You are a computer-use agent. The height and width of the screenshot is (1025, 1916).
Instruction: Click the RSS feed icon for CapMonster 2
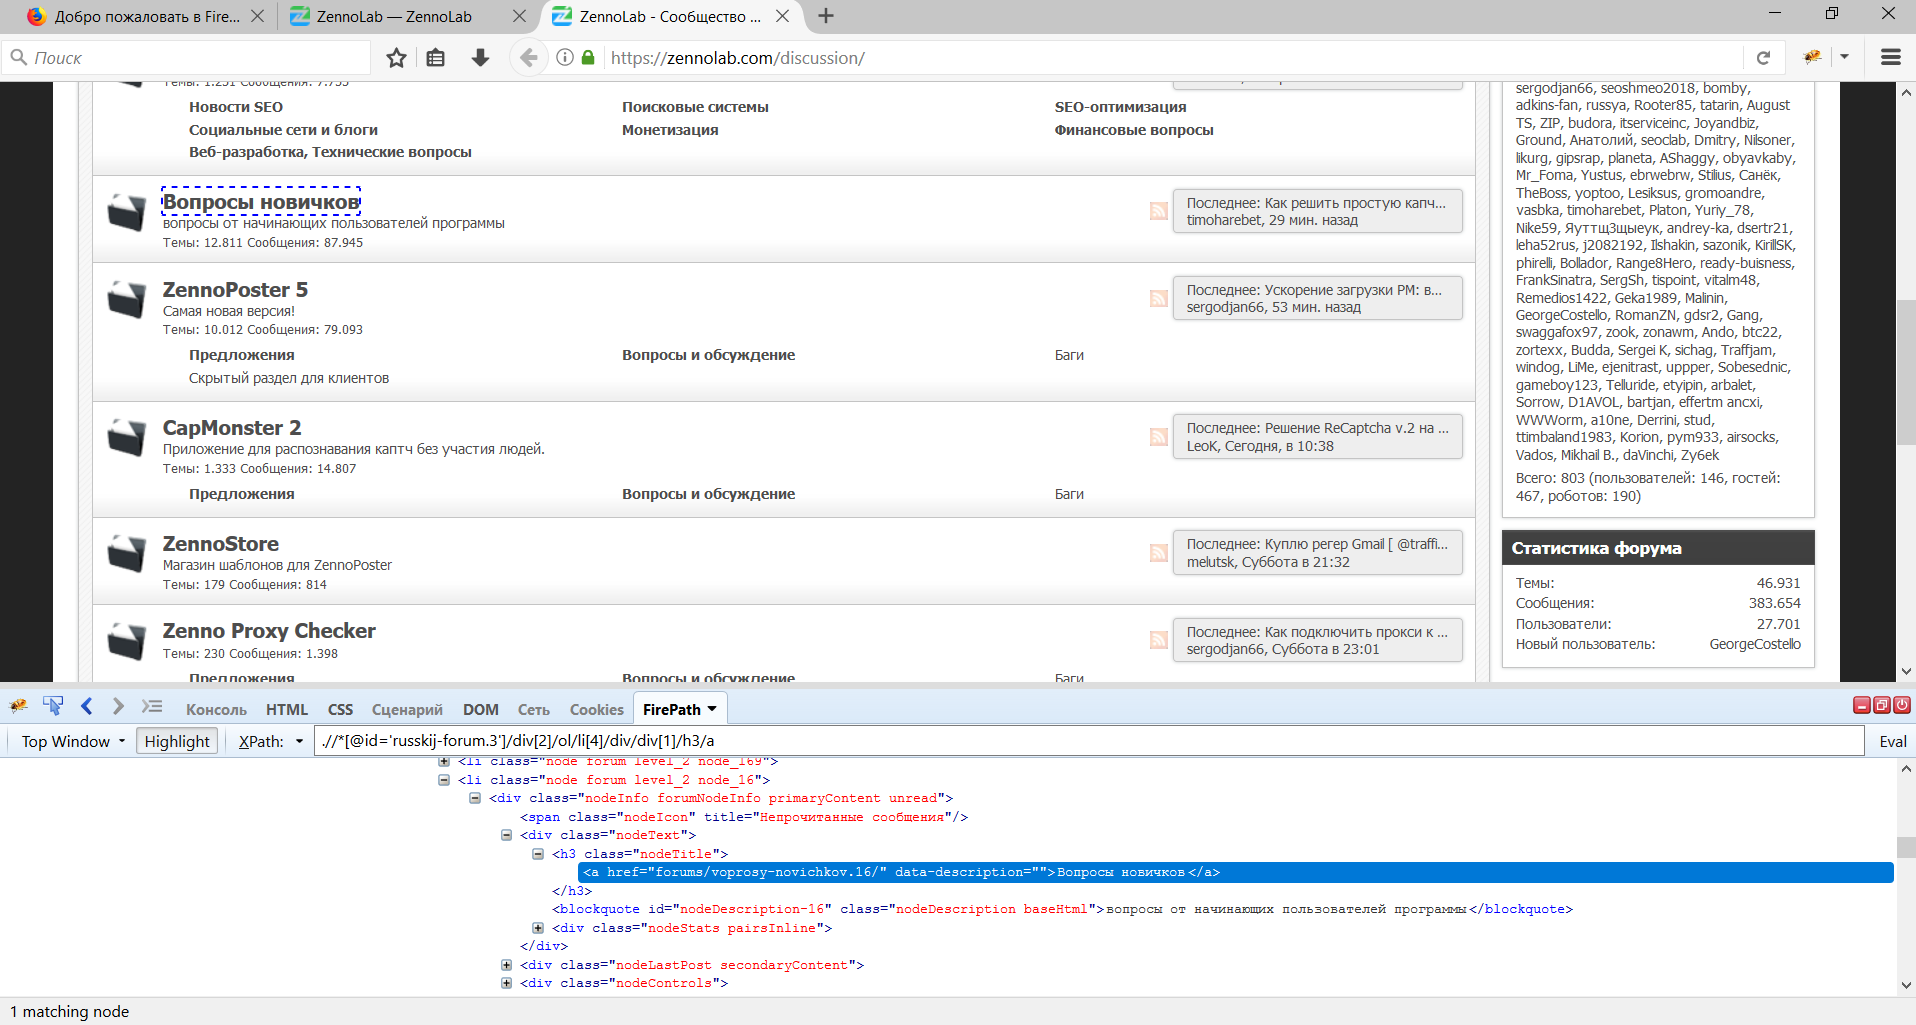pyautogui.click(x=1158, y=437)
